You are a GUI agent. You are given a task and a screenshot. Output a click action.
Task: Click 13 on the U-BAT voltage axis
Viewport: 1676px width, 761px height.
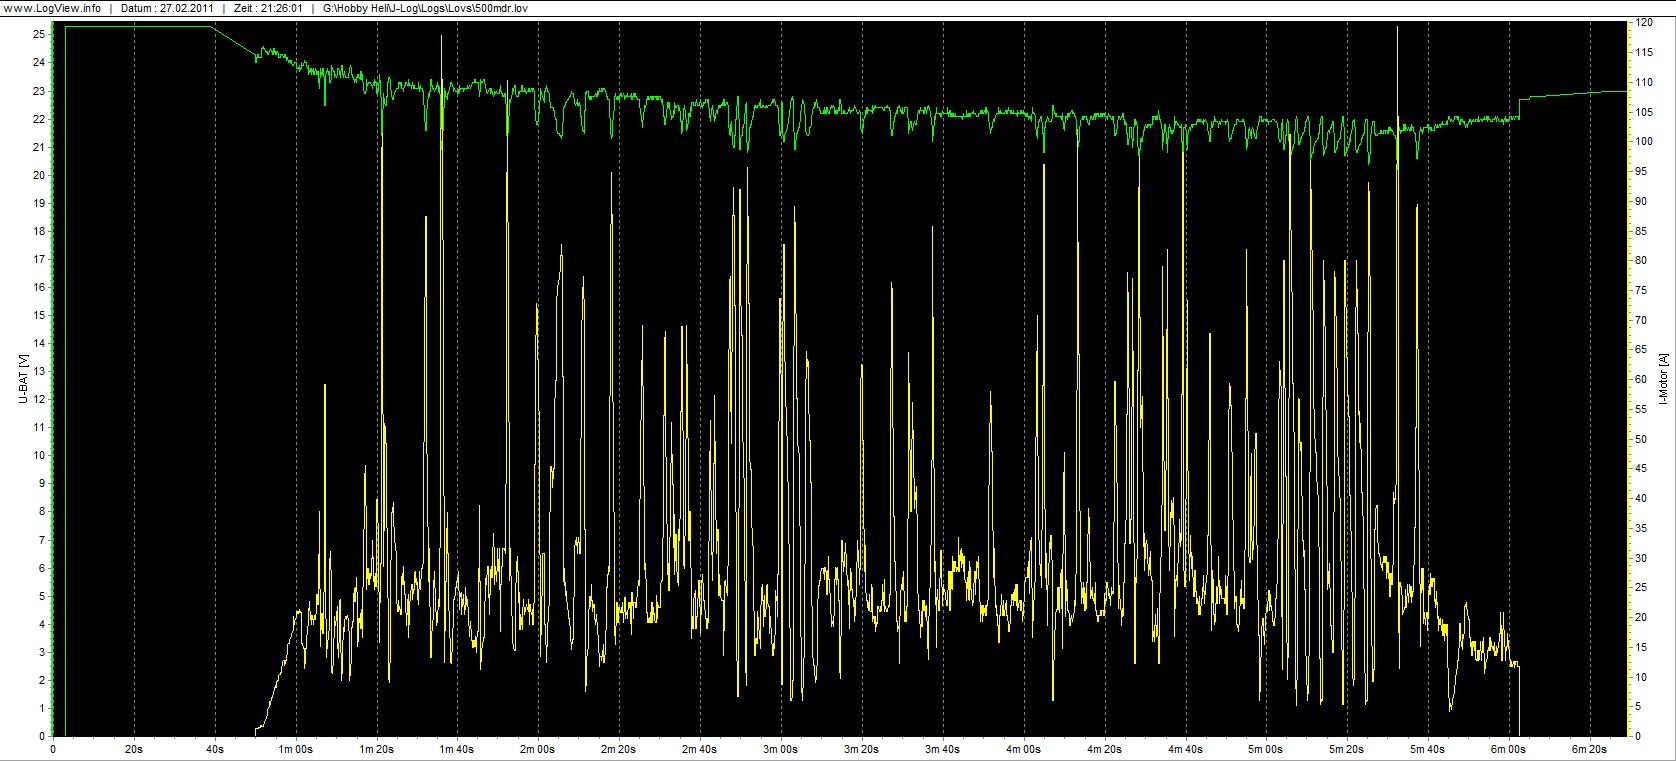(39, 371)
